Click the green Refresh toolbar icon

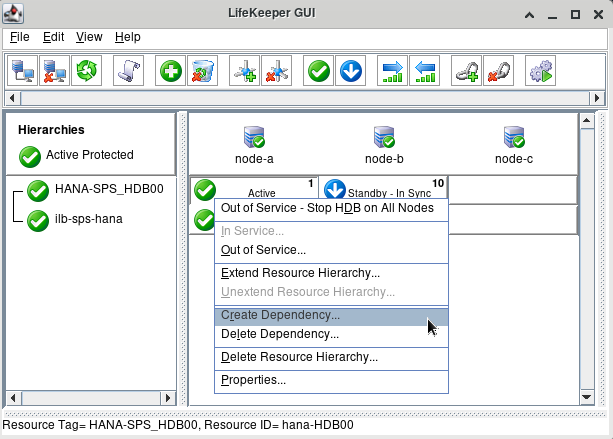pos(86,71)
